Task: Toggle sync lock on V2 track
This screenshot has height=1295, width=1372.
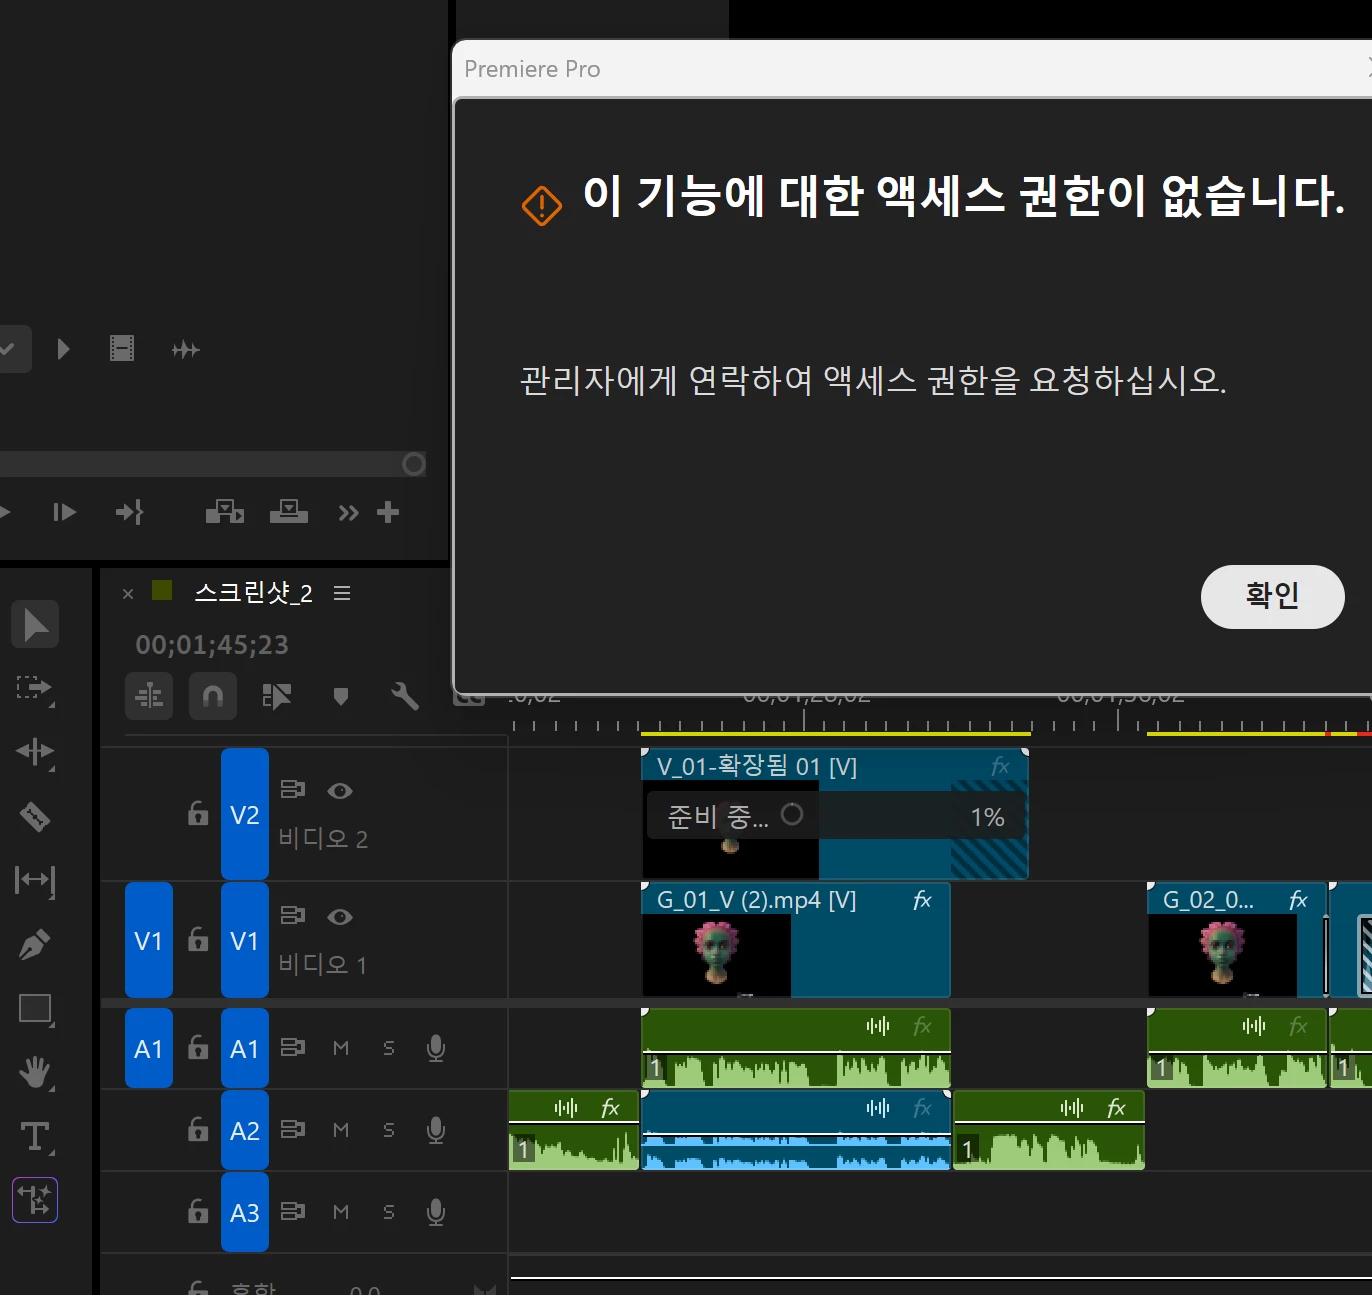Action: (293, 790)
